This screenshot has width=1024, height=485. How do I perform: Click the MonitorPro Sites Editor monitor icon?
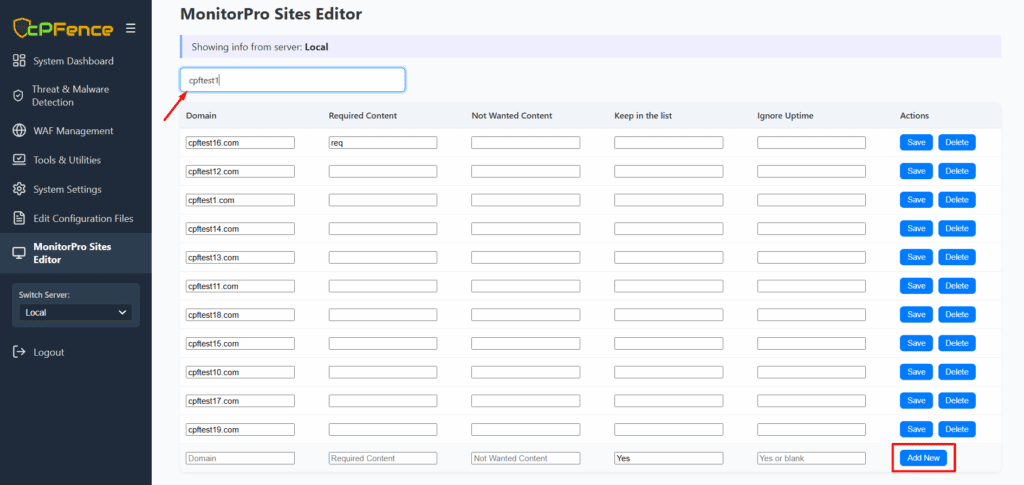[x=18, y=253]
